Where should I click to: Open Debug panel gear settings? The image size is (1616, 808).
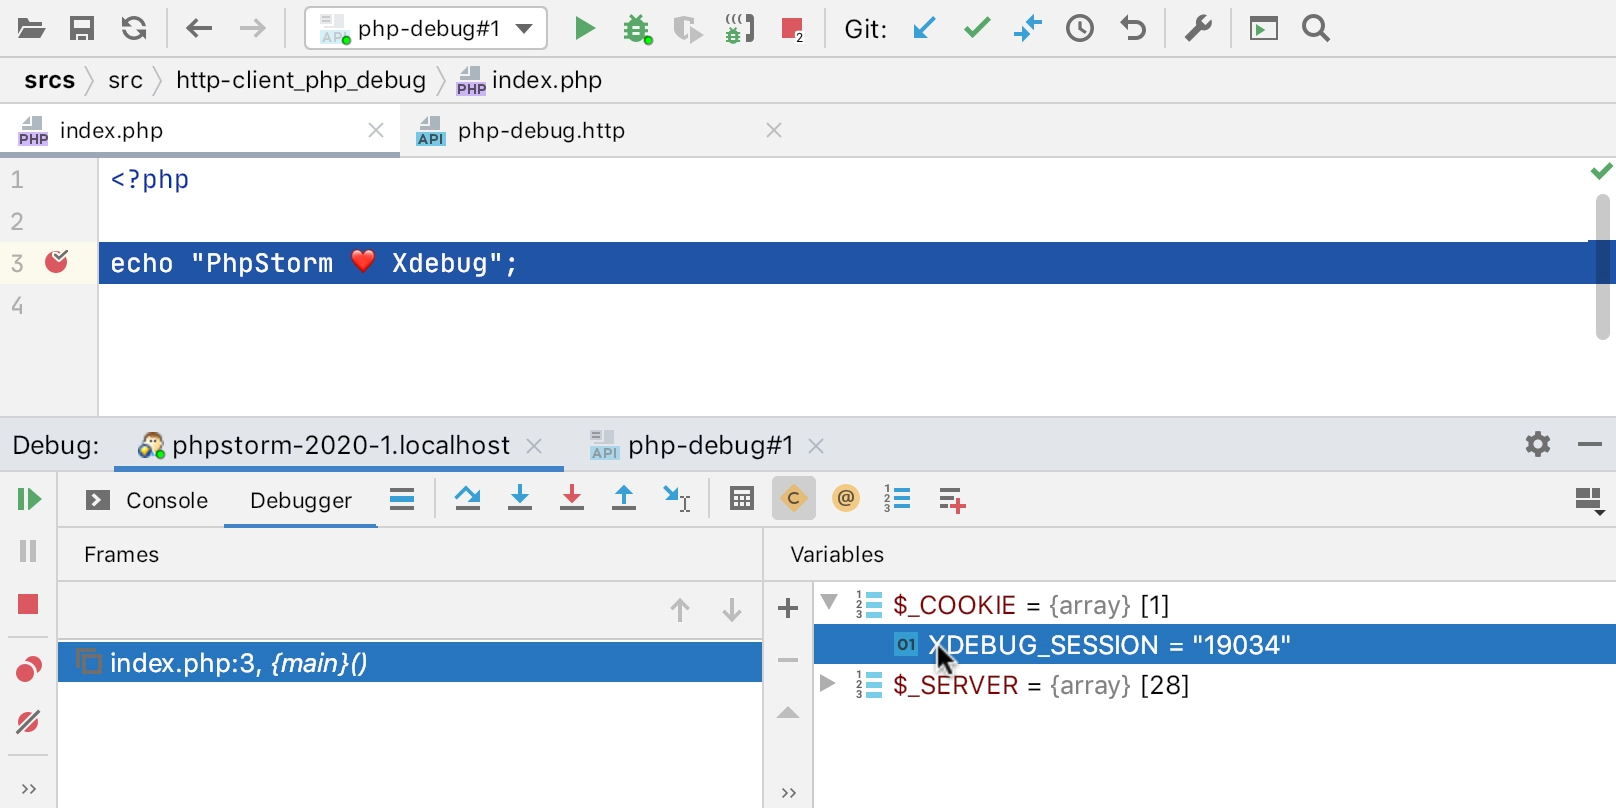(1538, 444)
